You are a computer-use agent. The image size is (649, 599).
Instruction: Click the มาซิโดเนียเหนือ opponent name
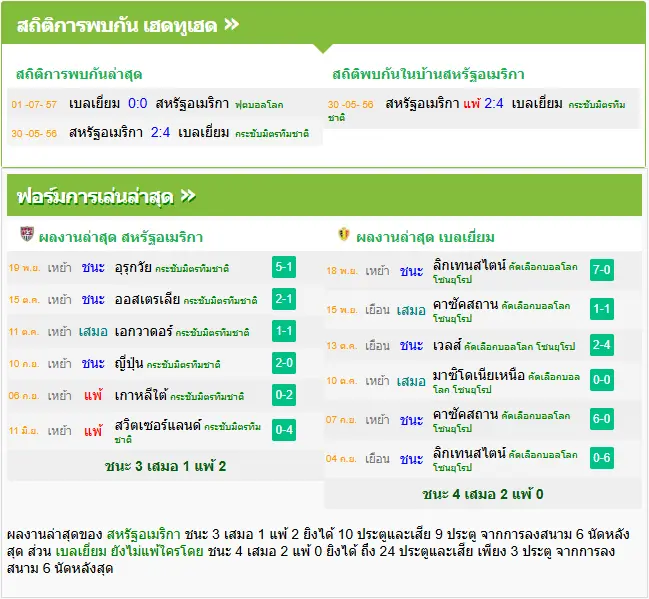pyautogui.click(x=479, y=375)
